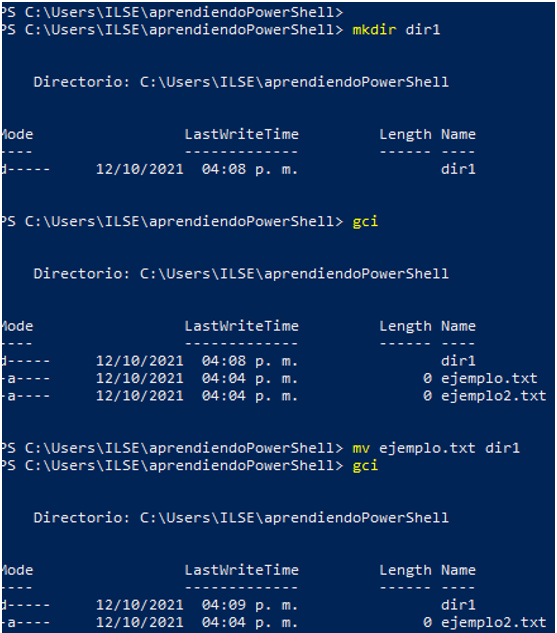The height and width of the screenshot is (633, 557).
Task: Click the Length header in the second listing
Action: [405, 326]
